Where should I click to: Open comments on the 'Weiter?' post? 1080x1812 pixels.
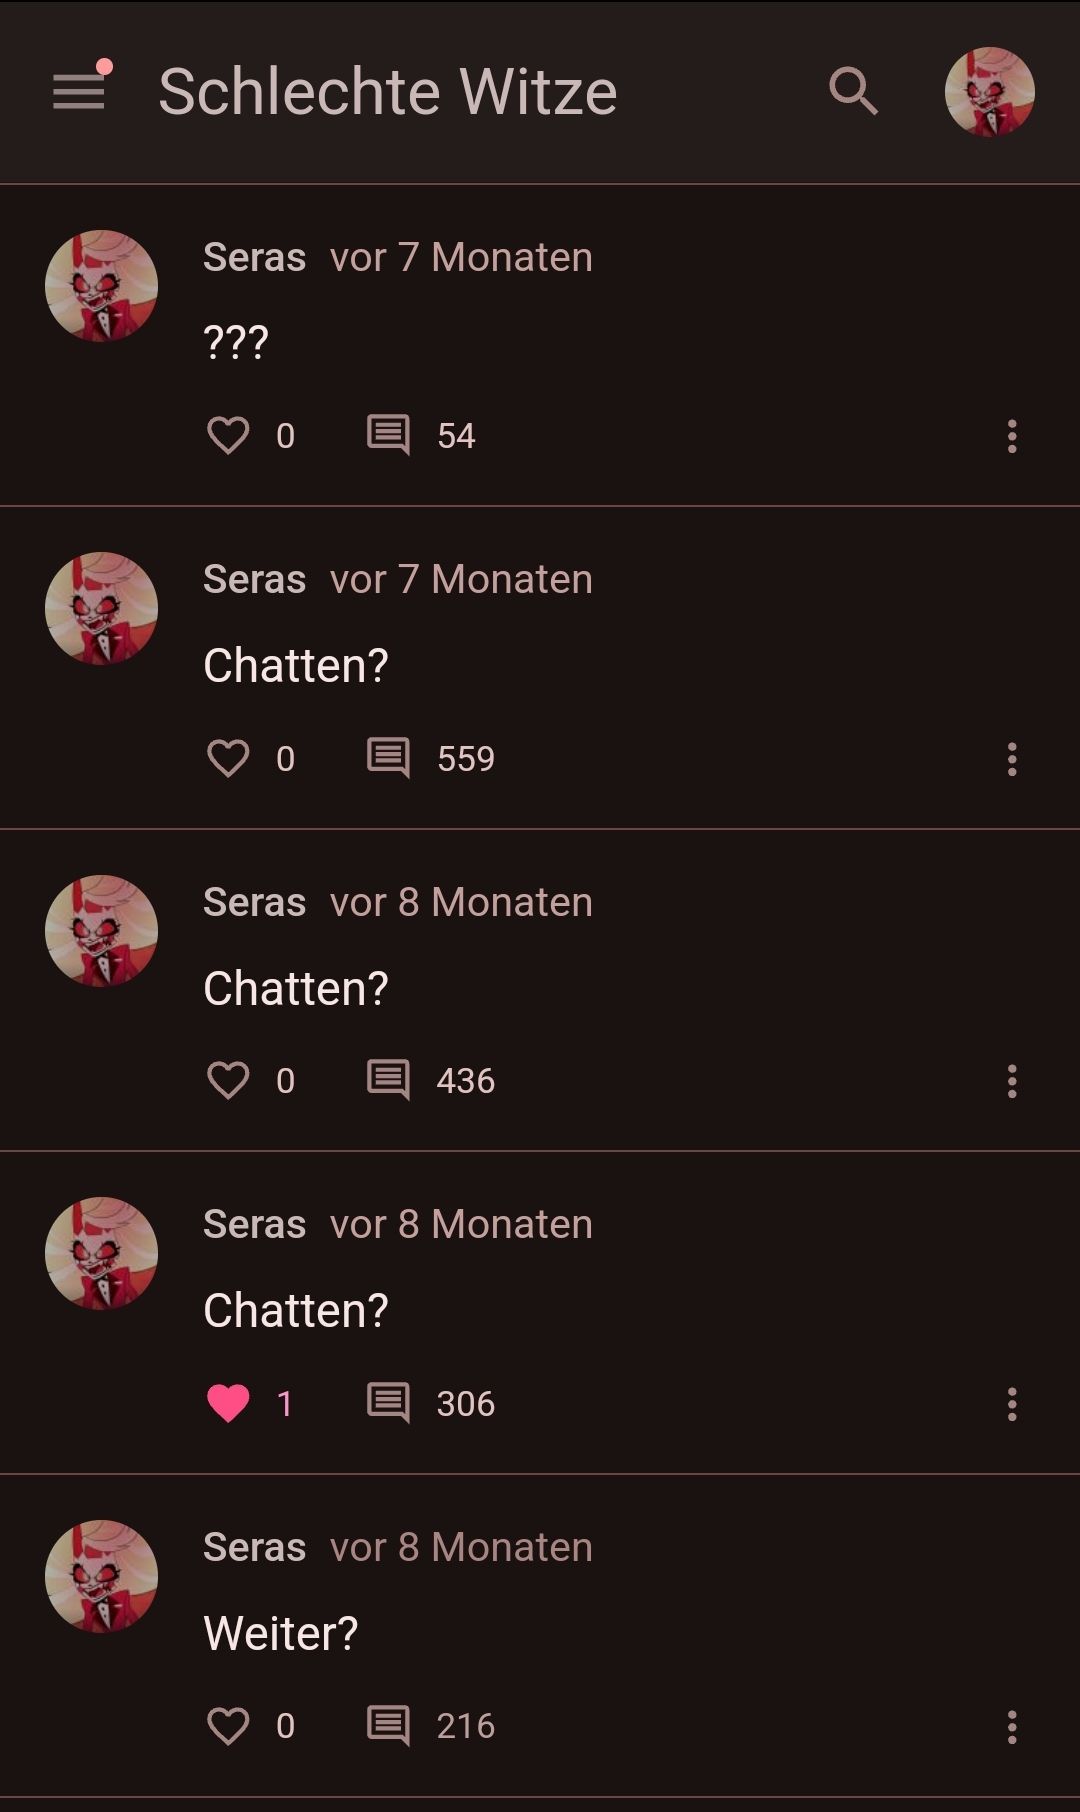click(x=388, y=1726)
